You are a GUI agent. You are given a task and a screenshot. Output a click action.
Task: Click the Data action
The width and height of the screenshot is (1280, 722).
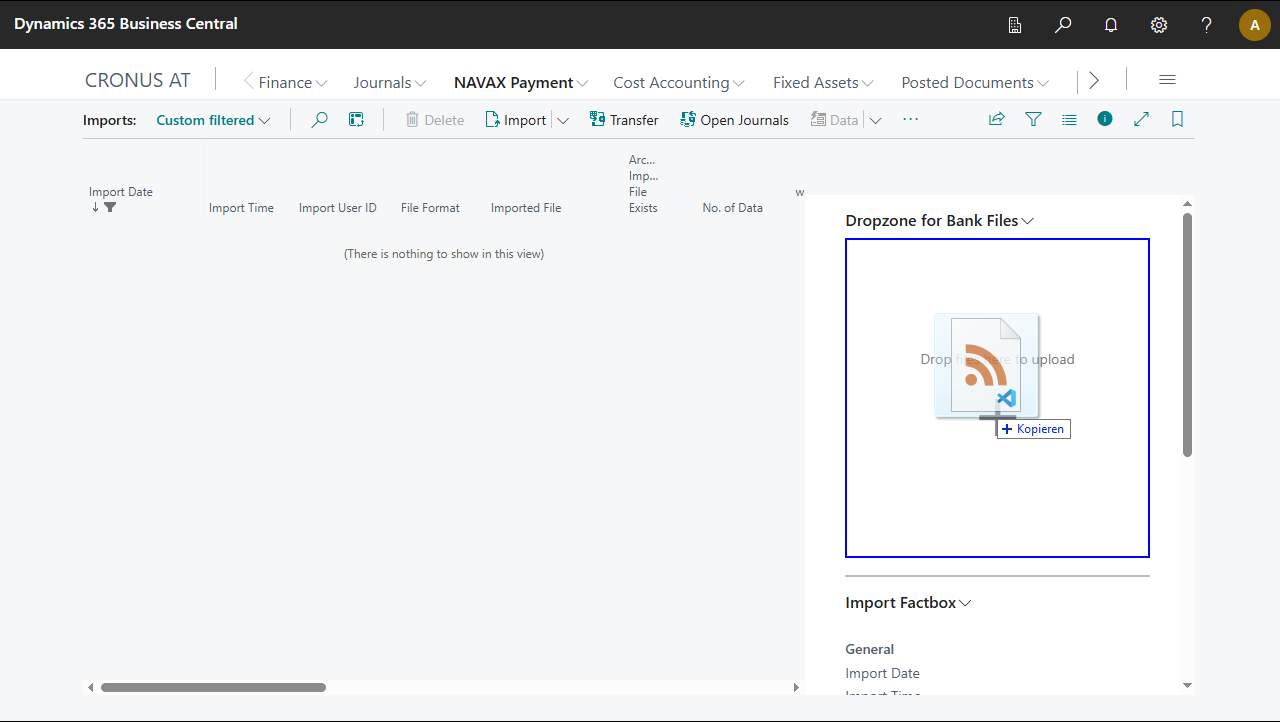pos(834,120)
